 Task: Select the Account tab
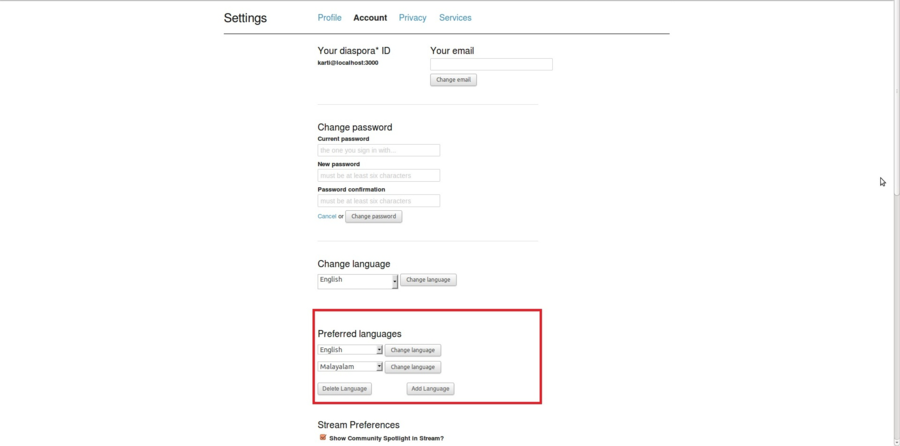(370, 18)
